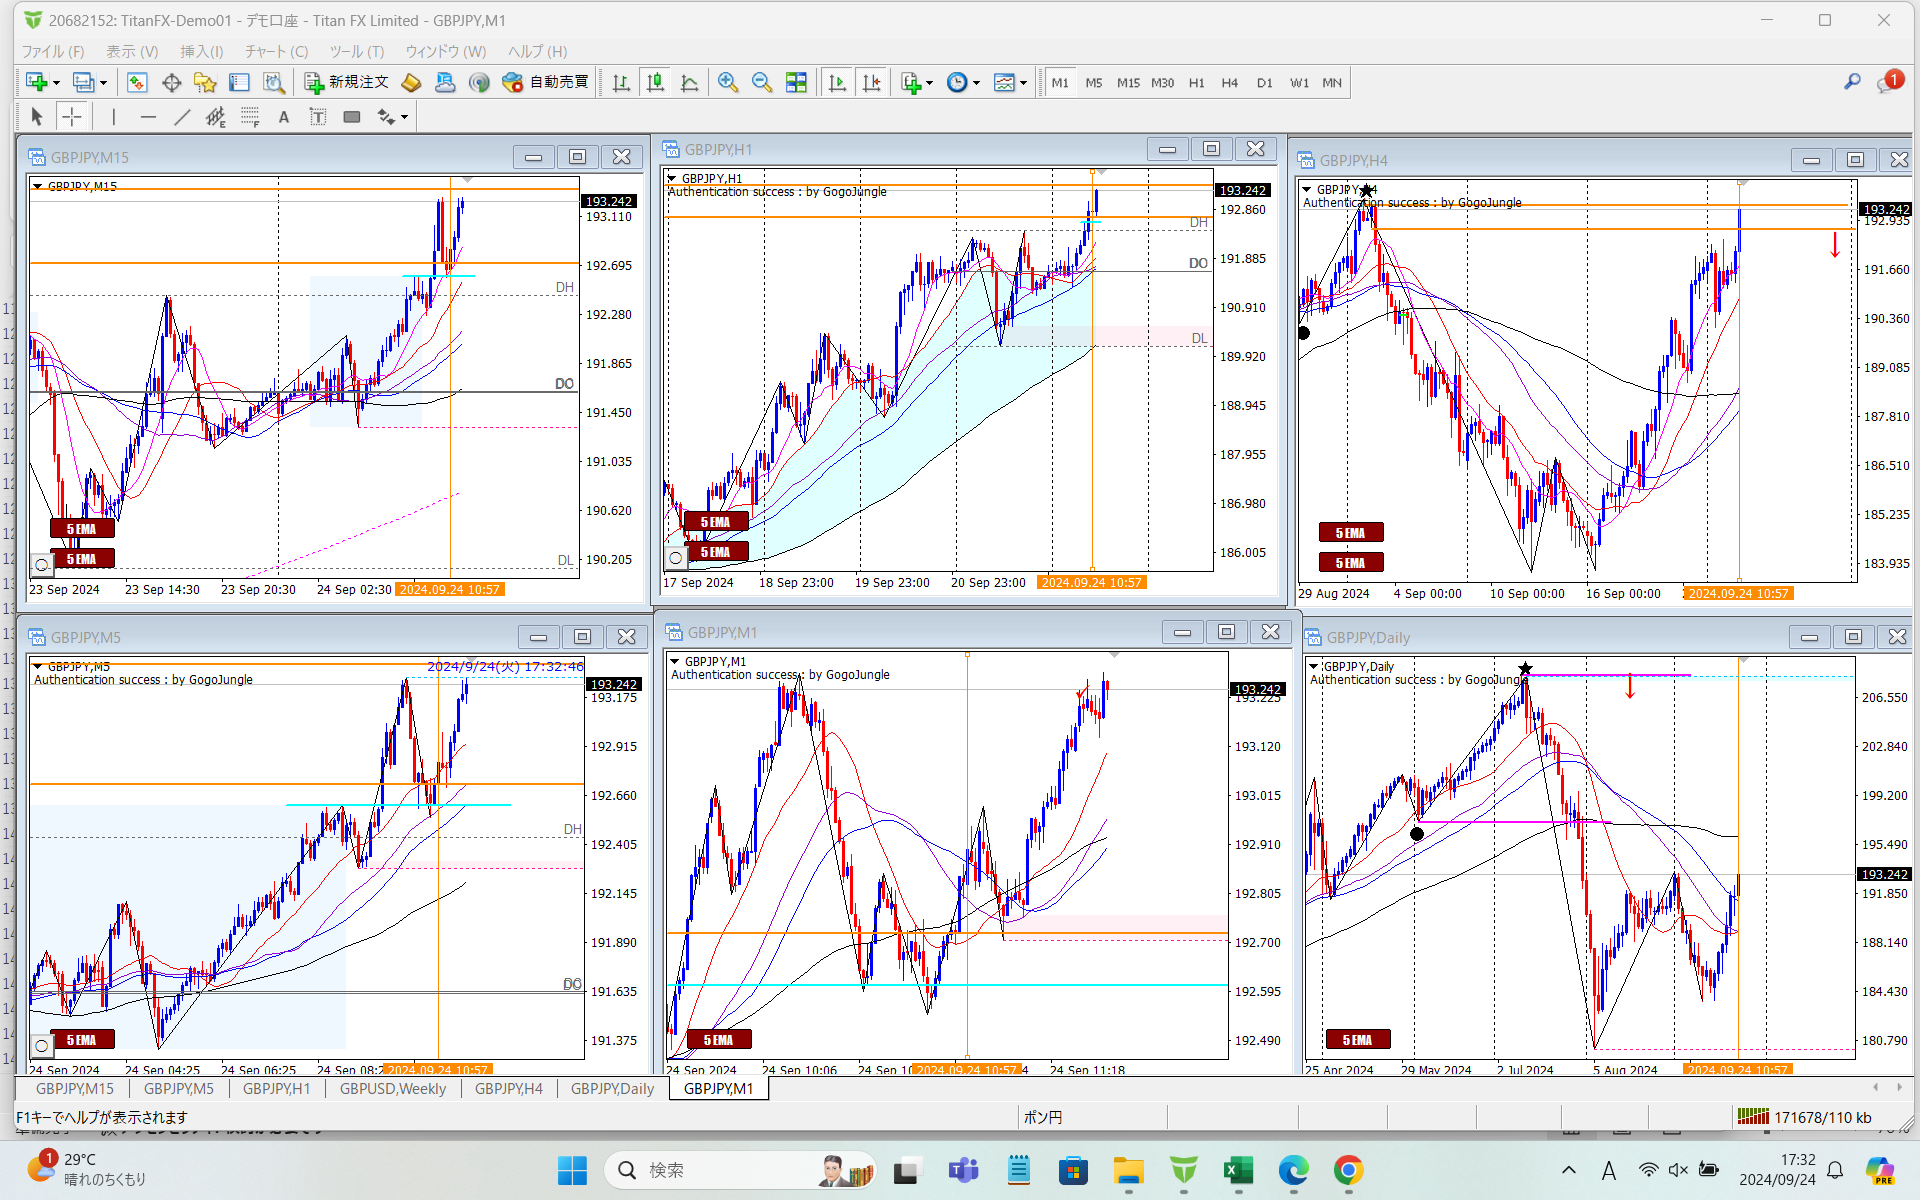
Task: Switch chart to candlestick display
Action: [655, 83]
